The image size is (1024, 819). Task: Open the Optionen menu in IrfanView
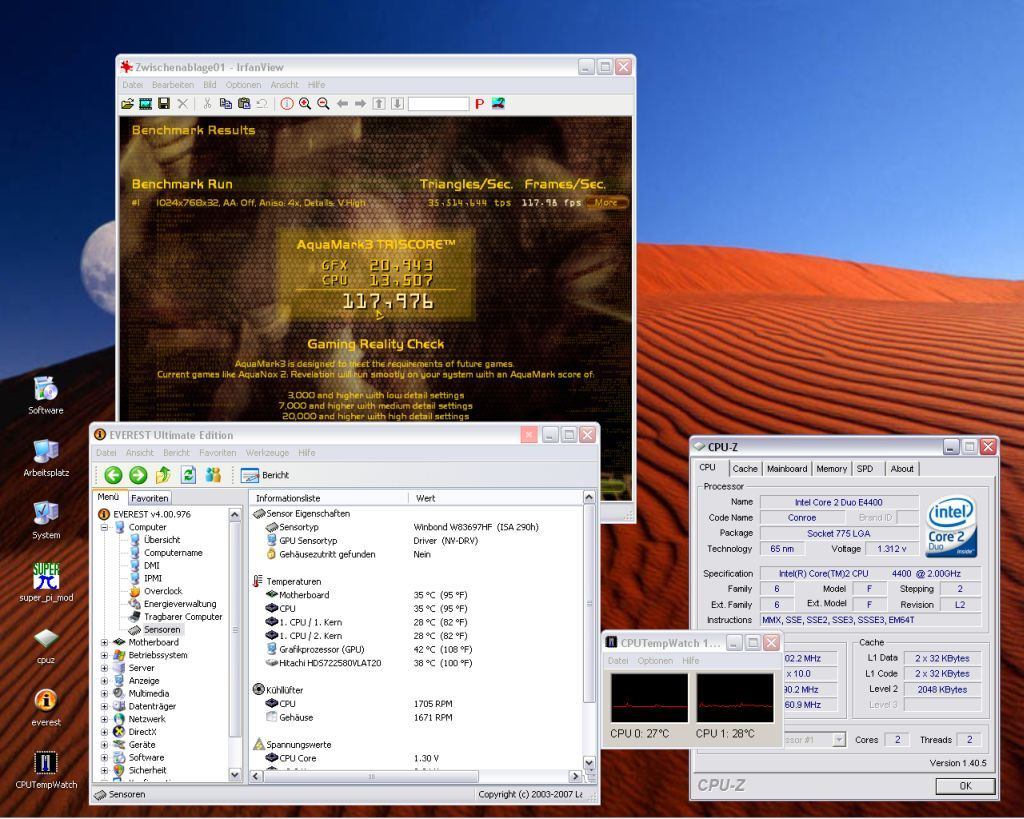coord(243,85)
